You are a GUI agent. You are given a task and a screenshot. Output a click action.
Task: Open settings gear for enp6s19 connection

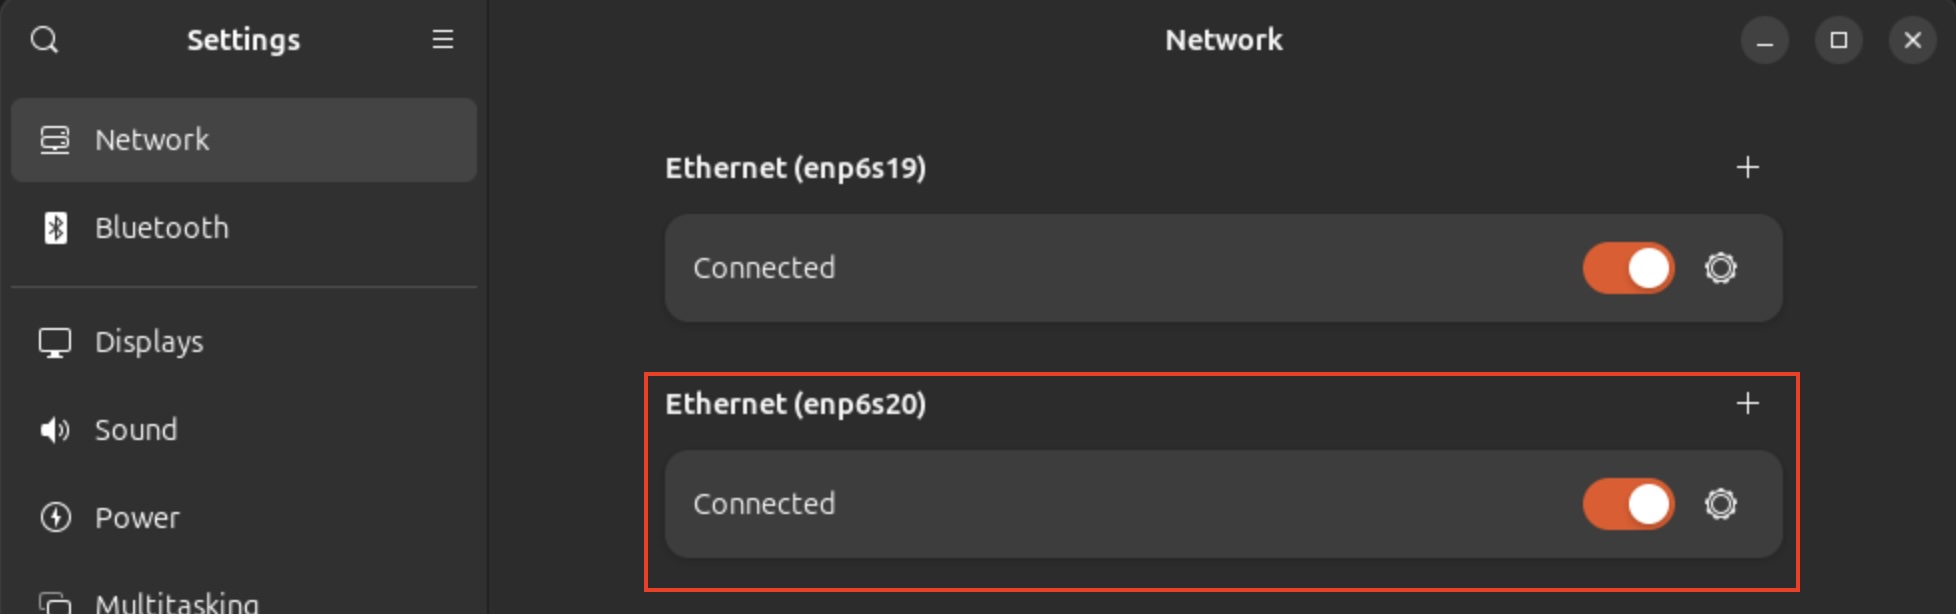[1720, 268]
